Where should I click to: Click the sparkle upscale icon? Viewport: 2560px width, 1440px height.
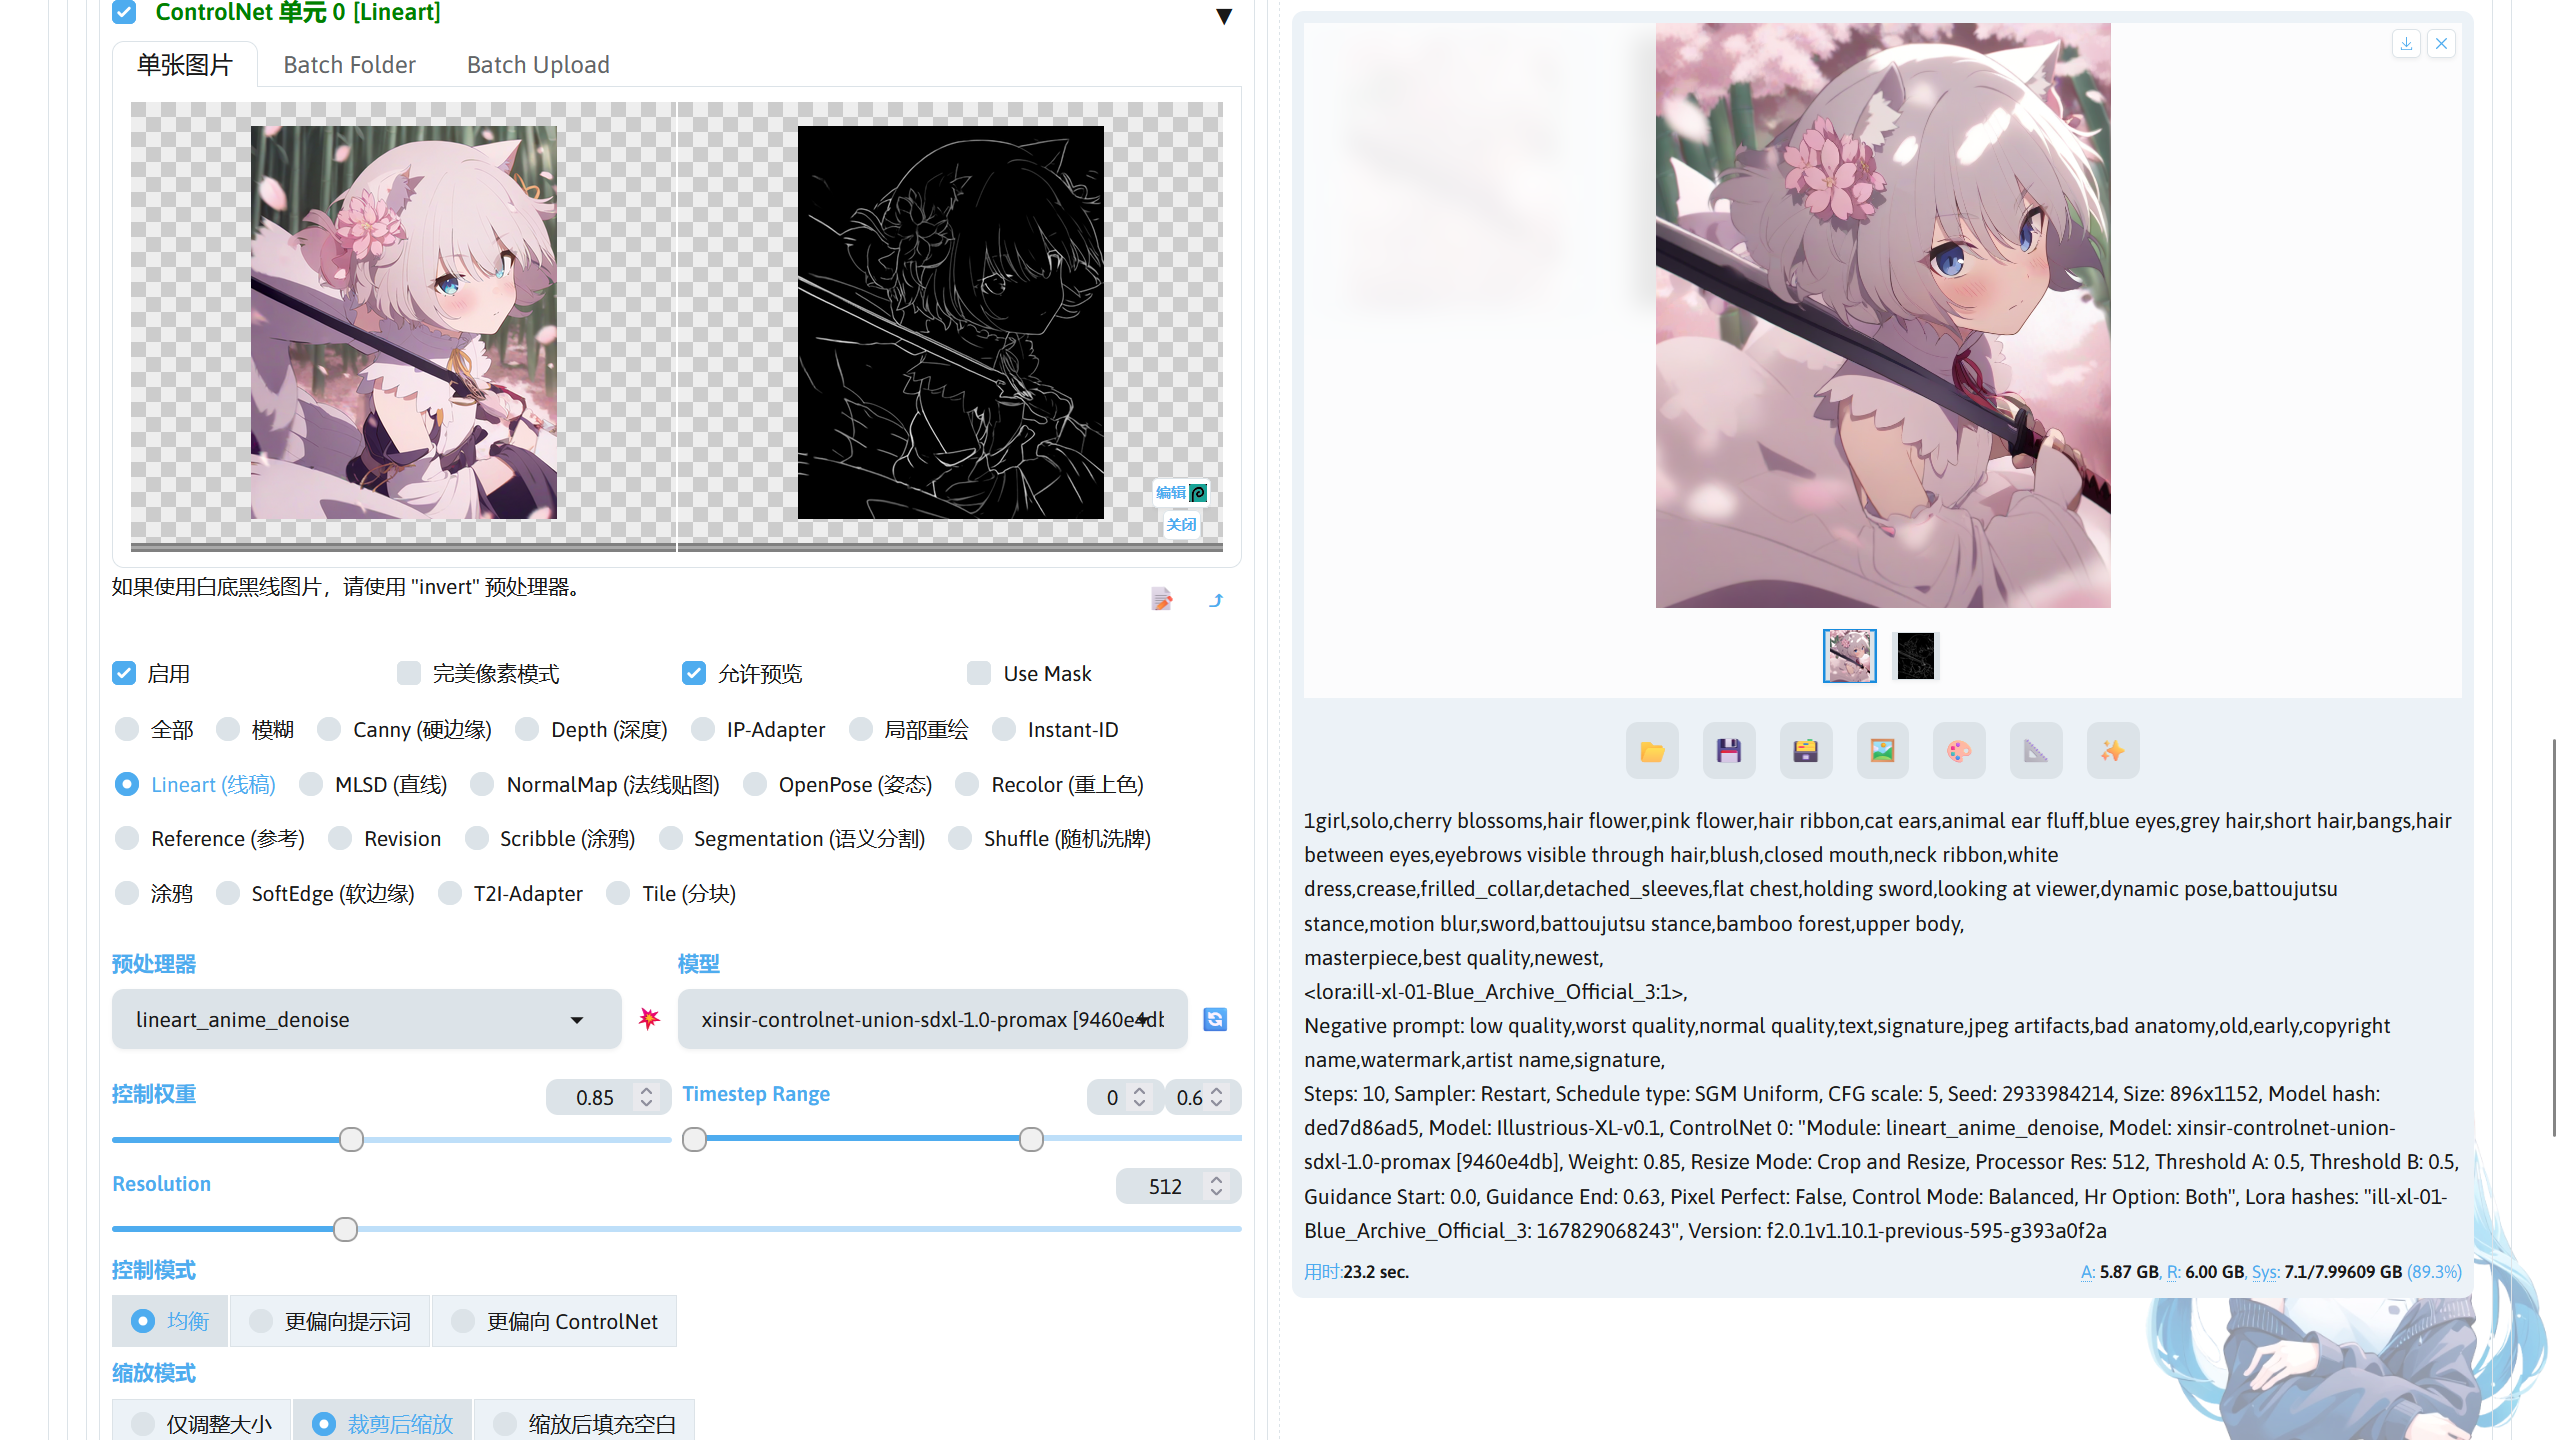(2113, 751)
